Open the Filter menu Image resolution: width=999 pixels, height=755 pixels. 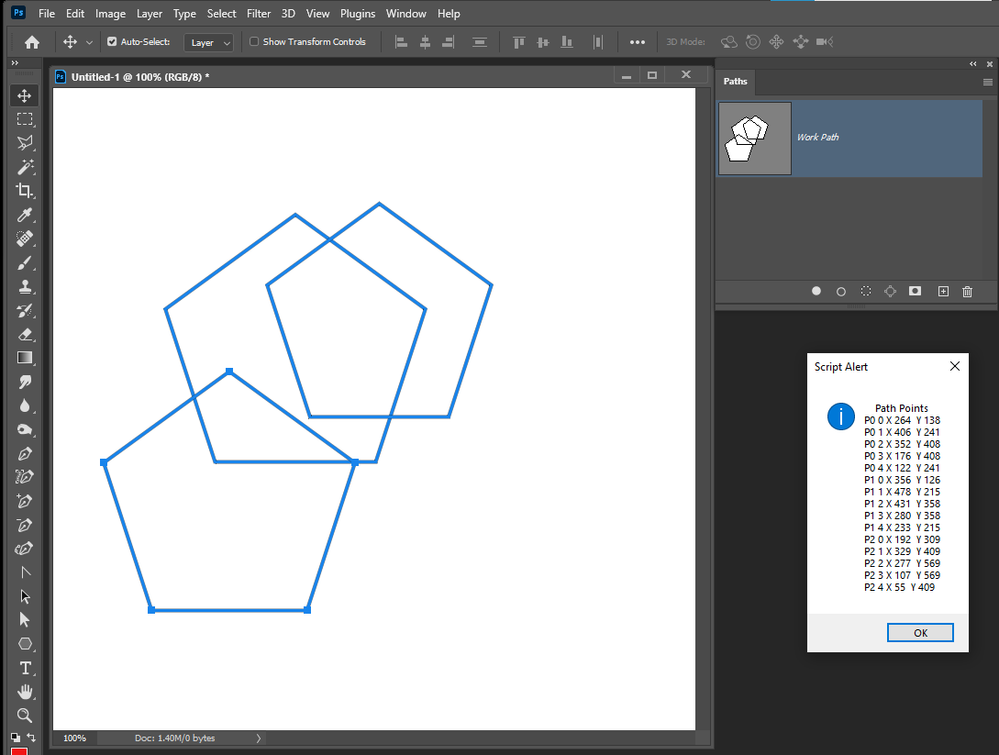258,14
